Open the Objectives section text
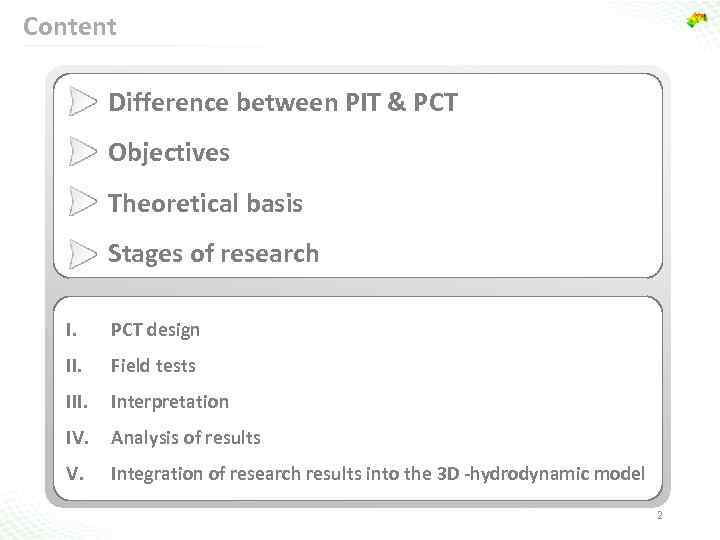 coord(169,153)
